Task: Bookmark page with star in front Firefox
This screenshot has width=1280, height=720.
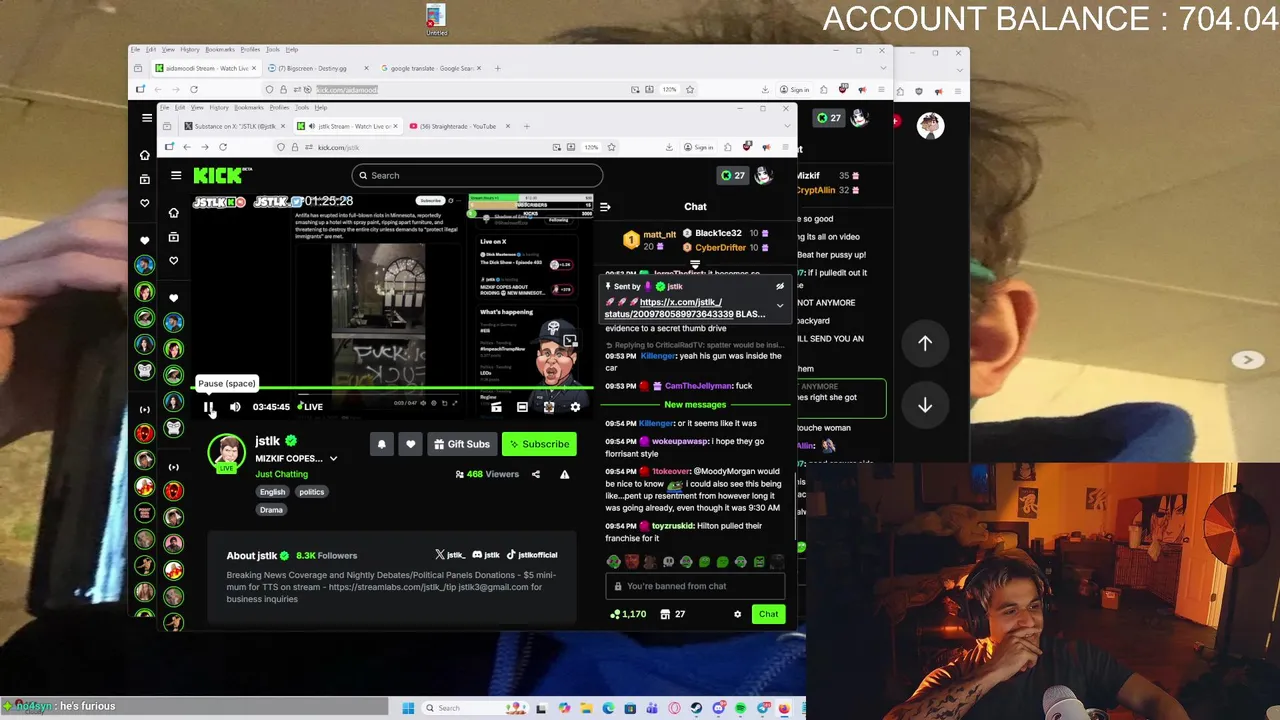Action: [611, 147]
